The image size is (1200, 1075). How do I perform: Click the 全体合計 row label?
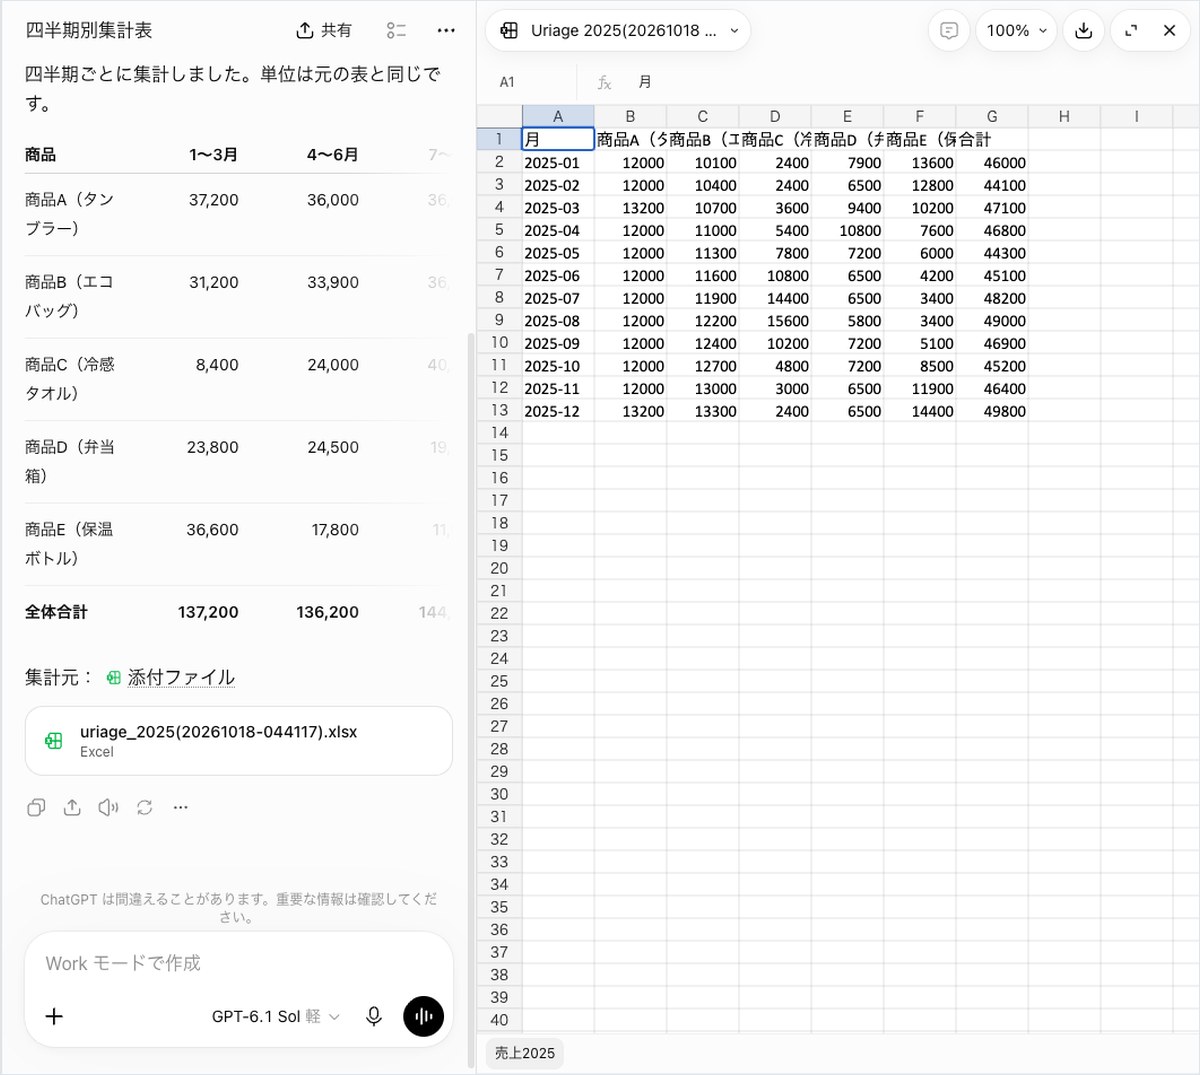point(56,612)
